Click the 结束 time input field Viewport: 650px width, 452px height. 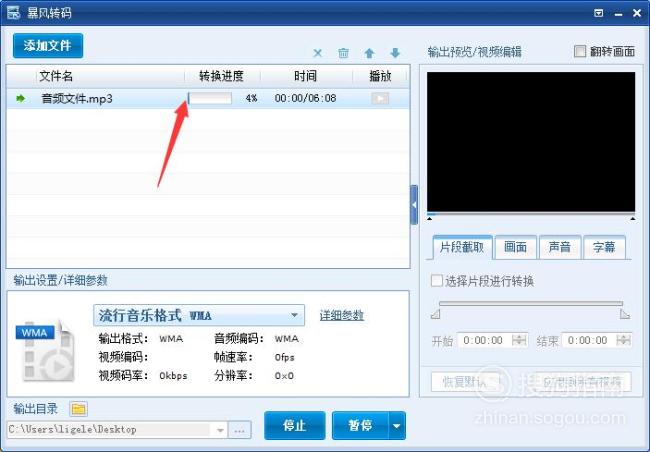pyautogui.click(x=588, y=340)
